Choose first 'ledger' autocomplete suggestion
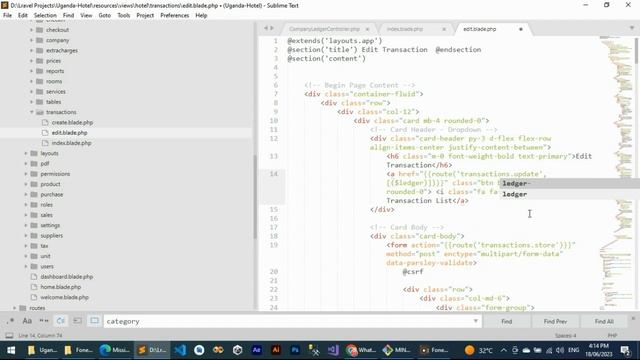640x360 pixels. coord(570,183)
